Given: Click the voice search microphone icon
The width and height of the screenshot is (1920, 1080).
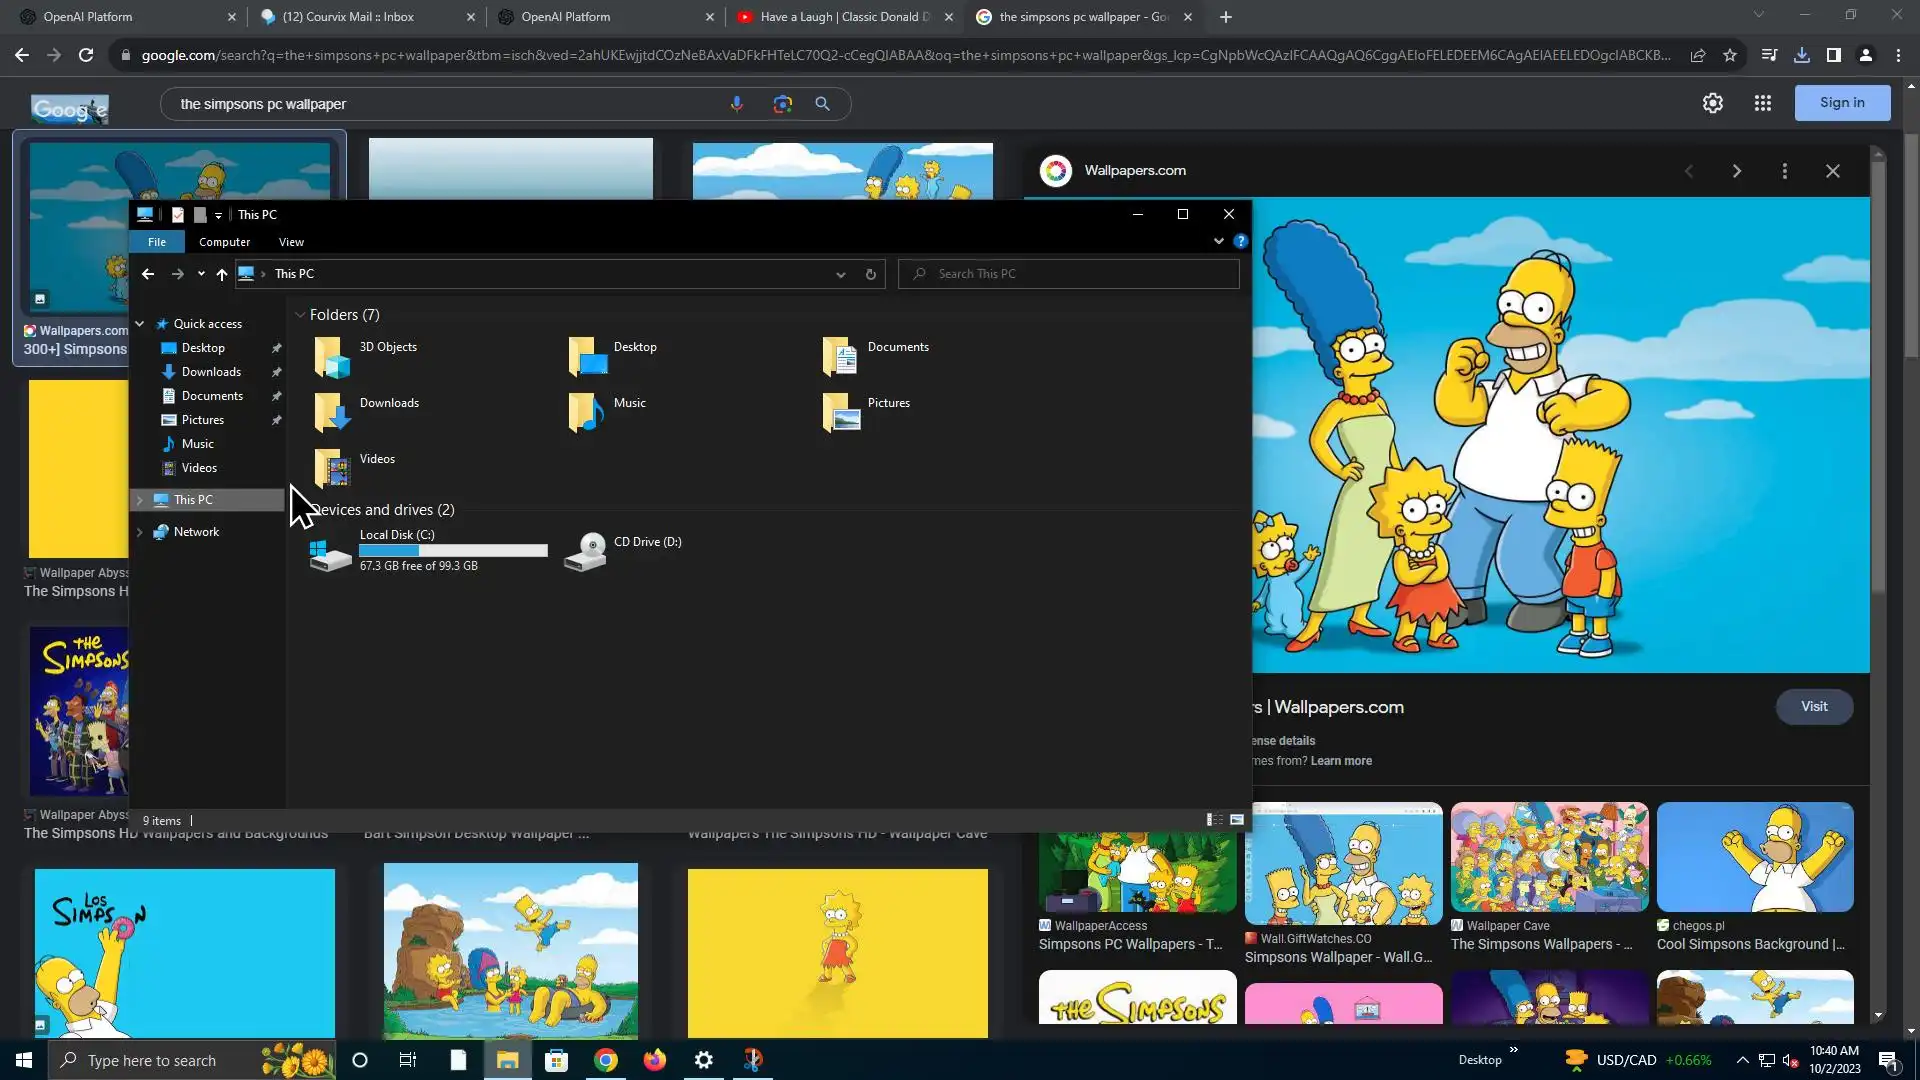Looking at the screenshot, I should (737, 104).
